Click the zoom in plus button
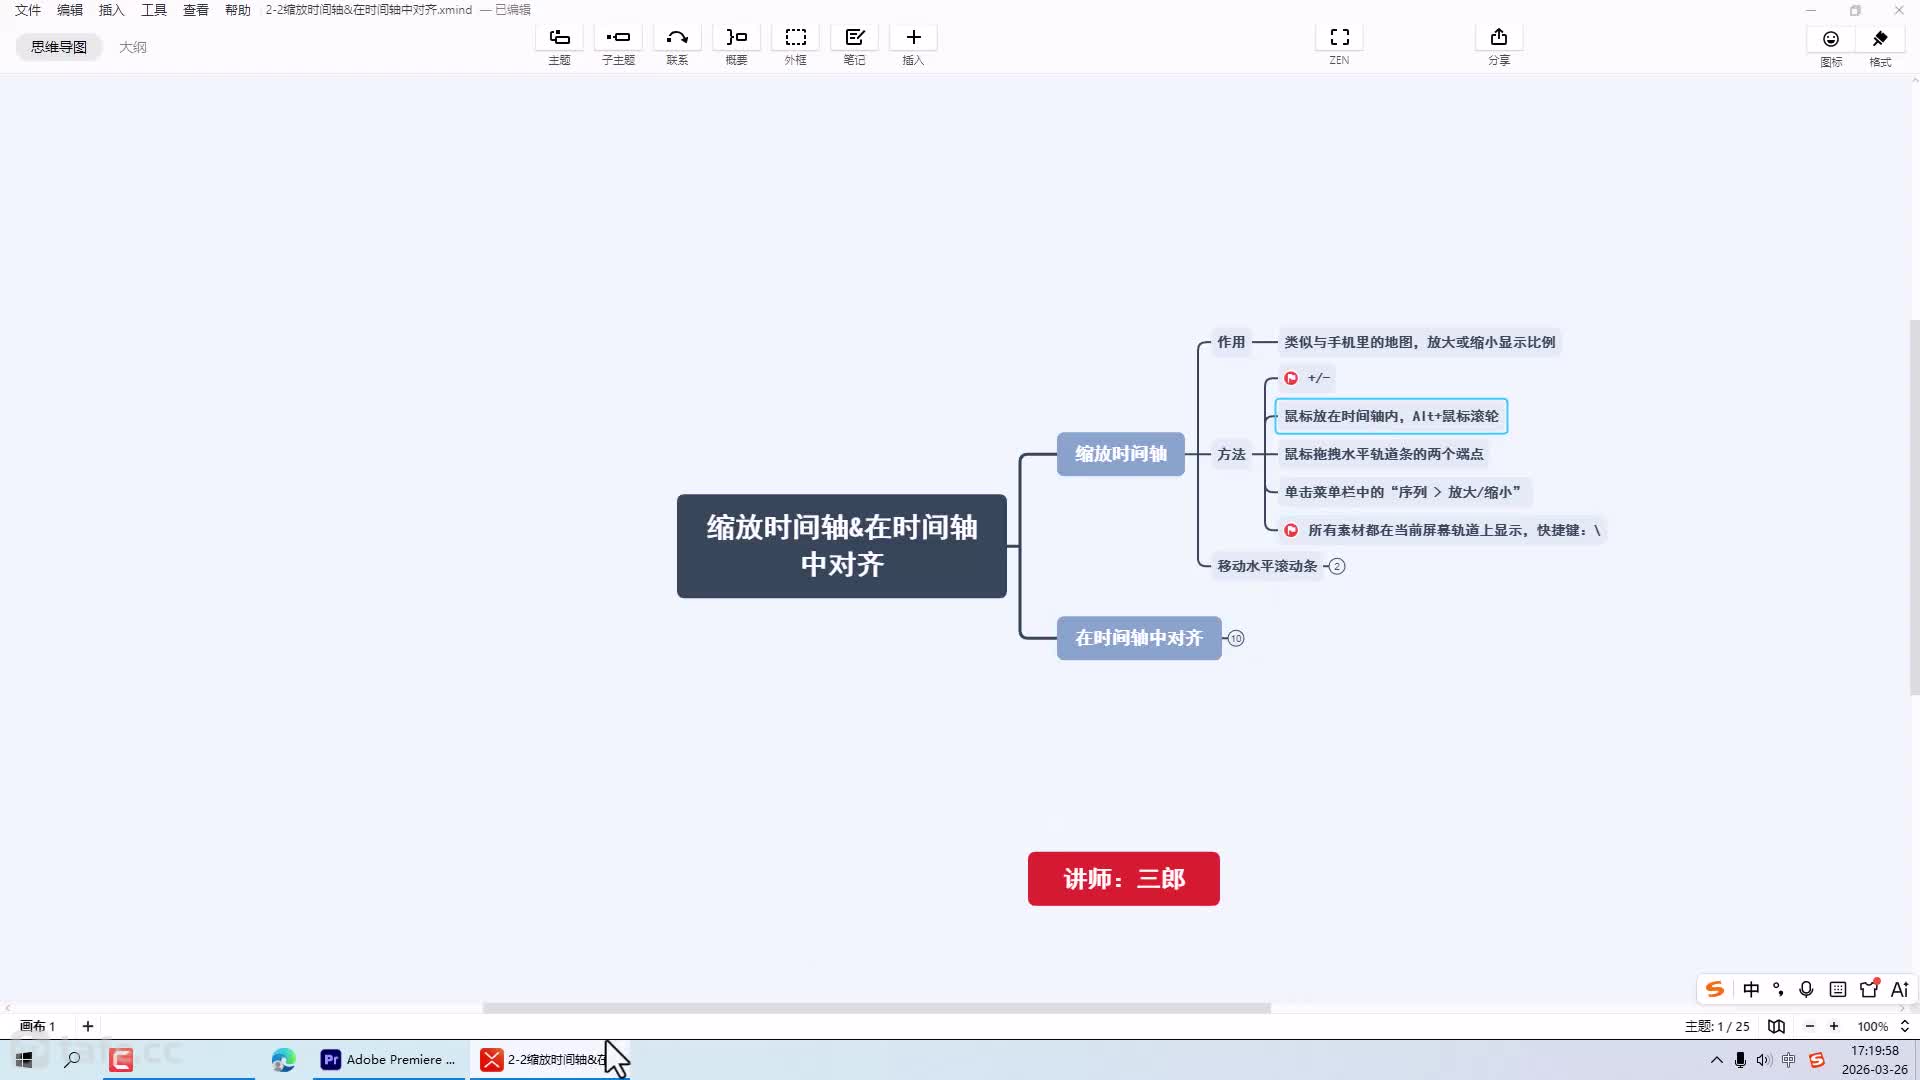The image size is (1920, 1080). tap(1834, 1026)
